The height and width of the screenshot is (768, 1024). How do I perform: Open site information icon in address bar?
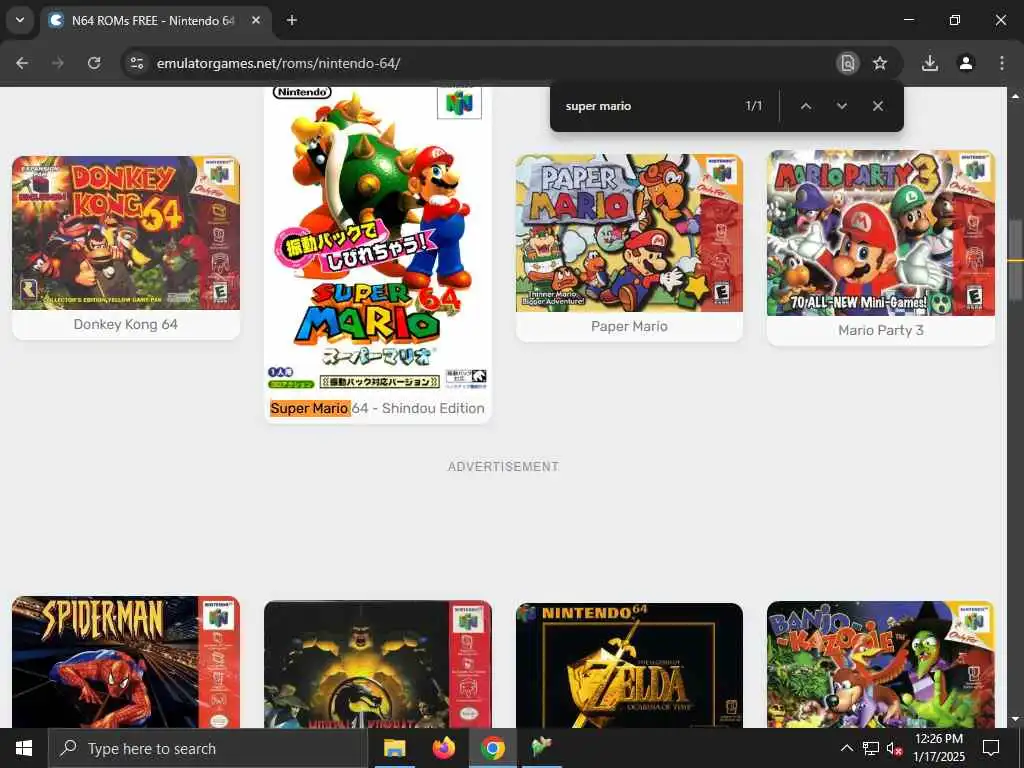pos(137,63)
